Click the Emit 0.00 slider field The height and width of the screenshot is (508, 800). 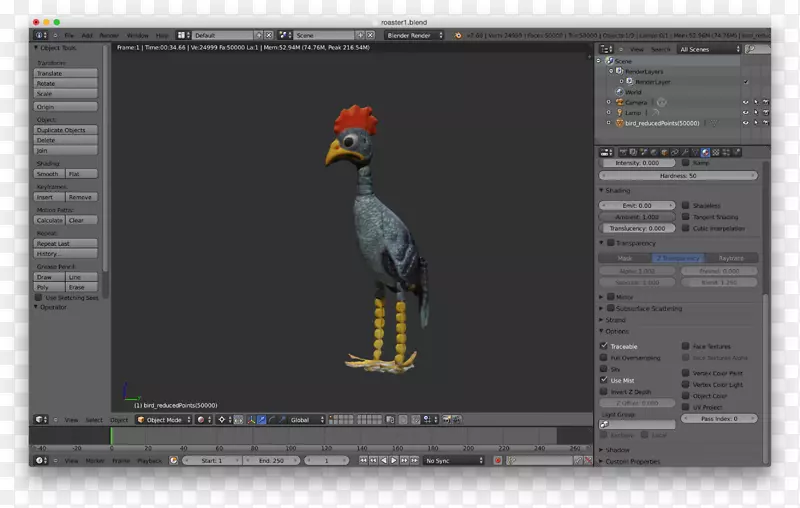tap(637, 205)
